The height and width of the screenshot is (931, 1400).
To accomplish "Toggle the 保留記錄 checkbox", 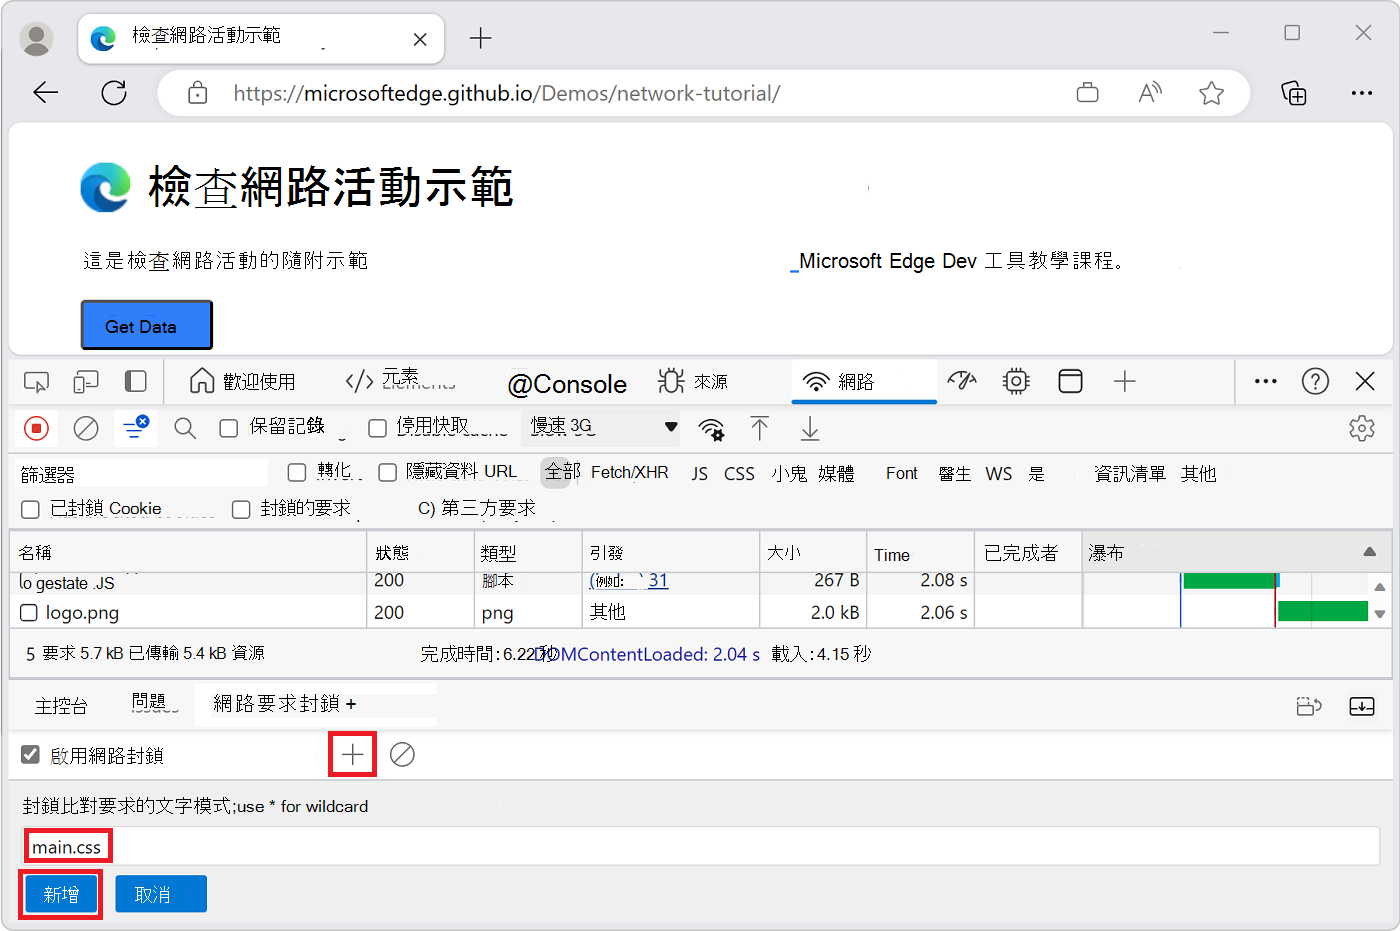I will (x=229, y=428).
